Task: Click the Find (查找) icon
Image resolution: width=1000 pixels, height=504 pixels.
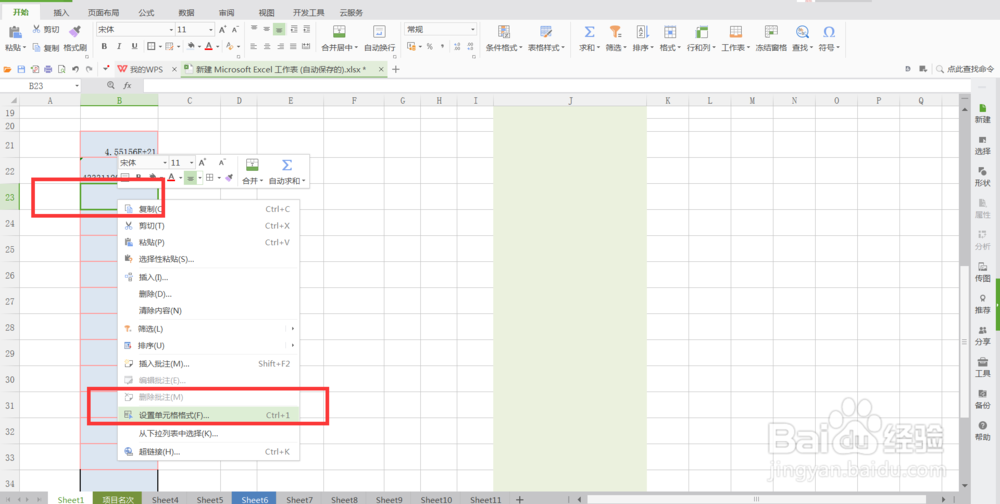Action: point(802,32)
